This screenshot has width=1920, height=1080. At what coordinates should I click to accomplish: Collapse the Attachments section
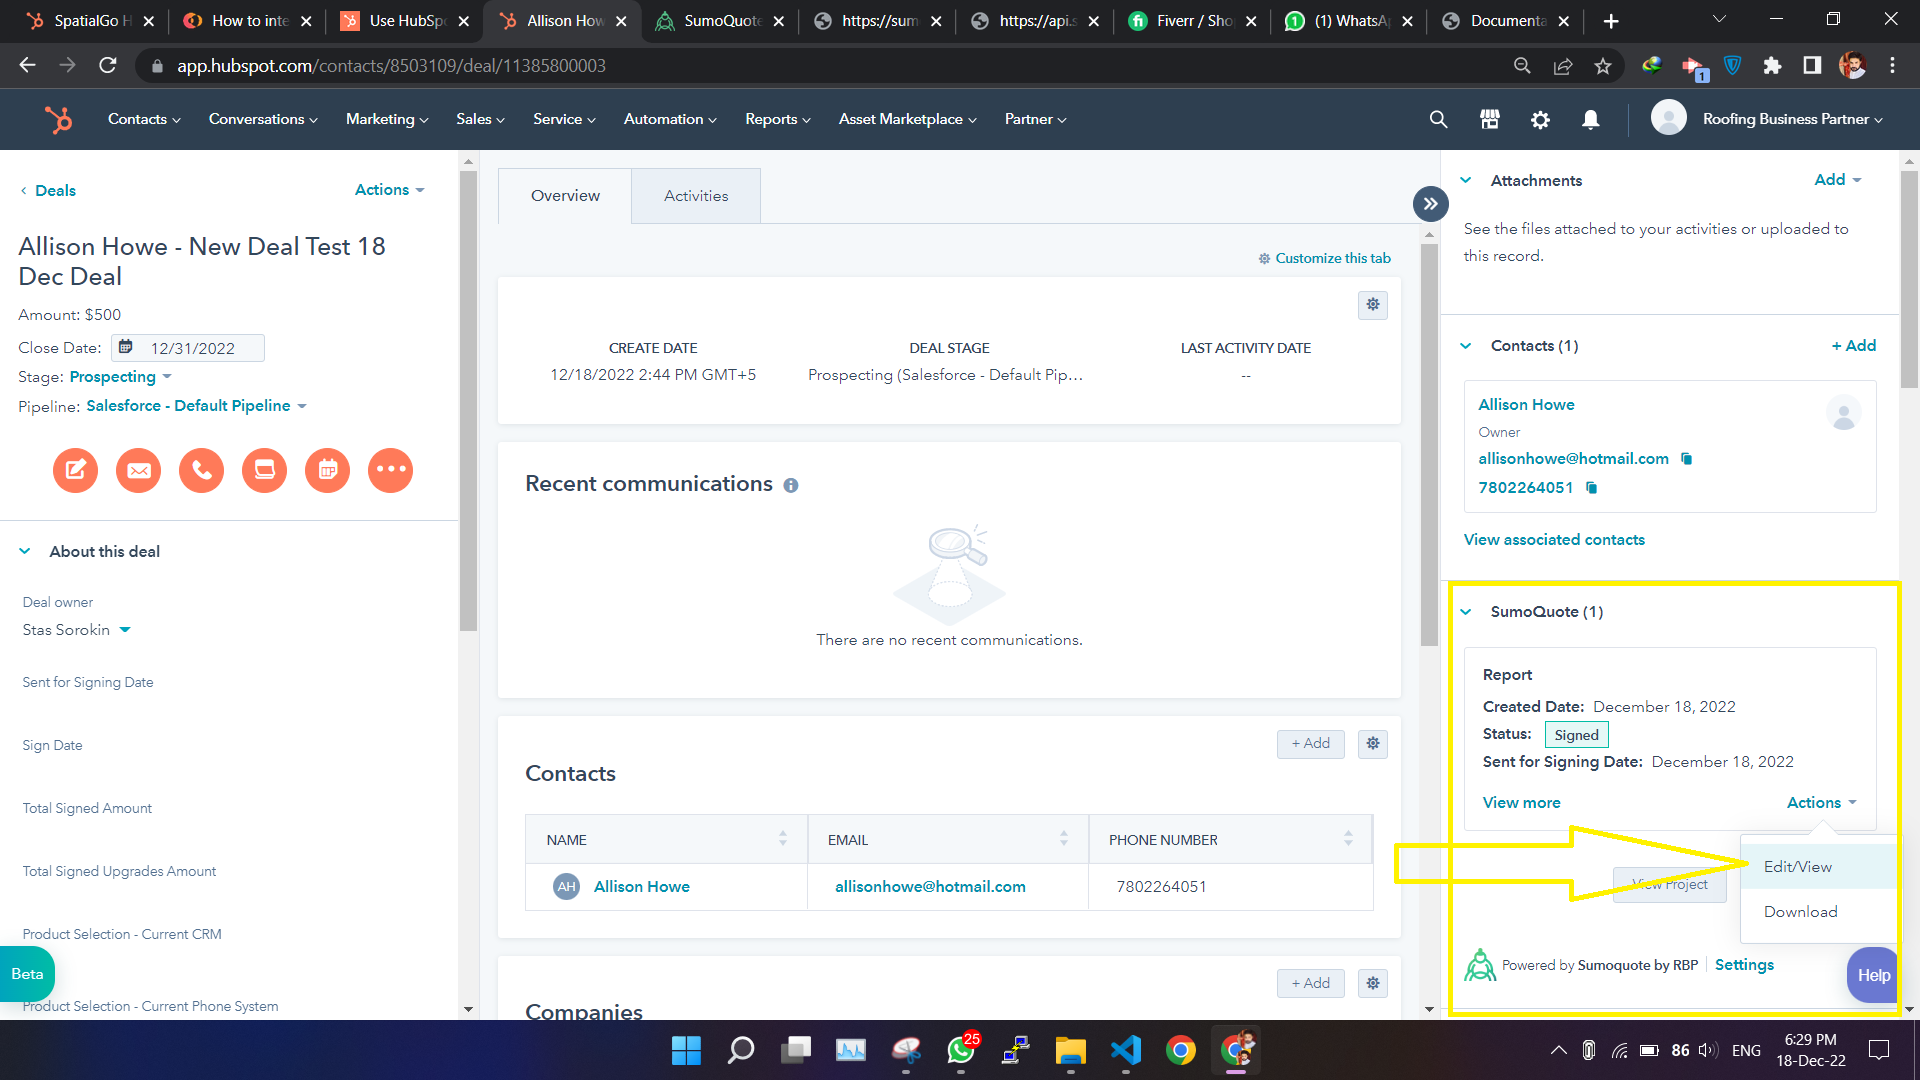click(x=1466, y=180)
